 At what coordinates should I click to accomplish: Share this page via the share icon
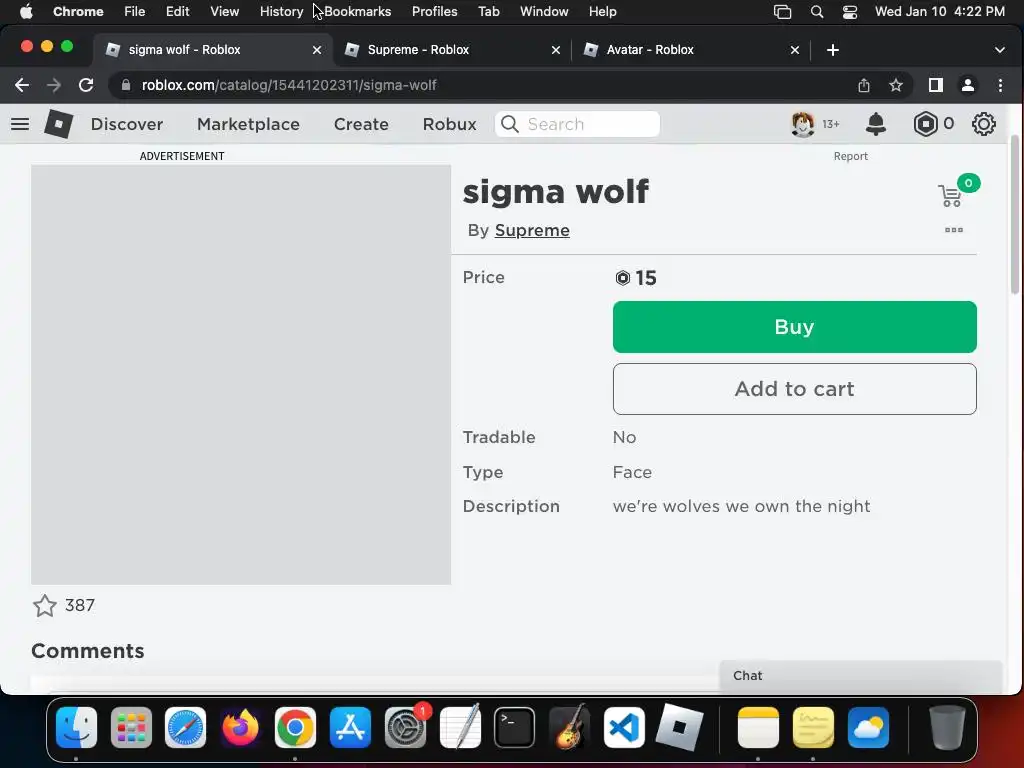point(864,85)
